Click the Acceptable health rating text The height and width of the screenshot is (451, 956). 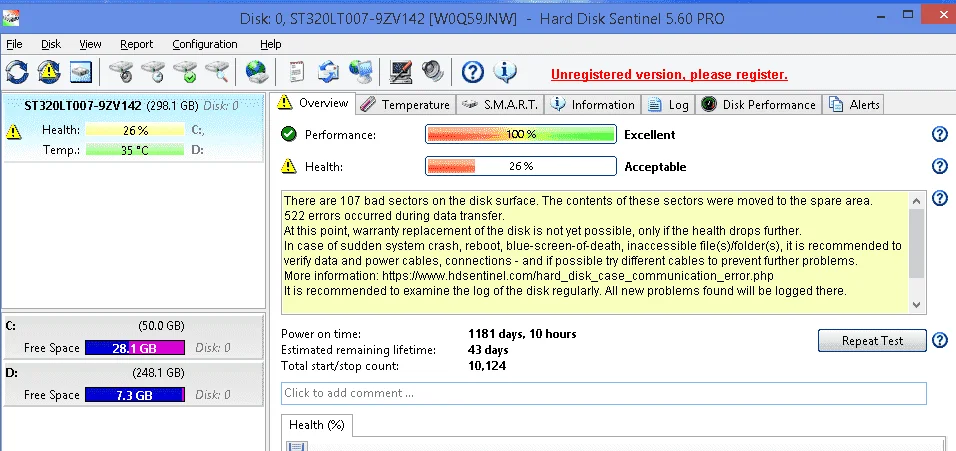655,167
